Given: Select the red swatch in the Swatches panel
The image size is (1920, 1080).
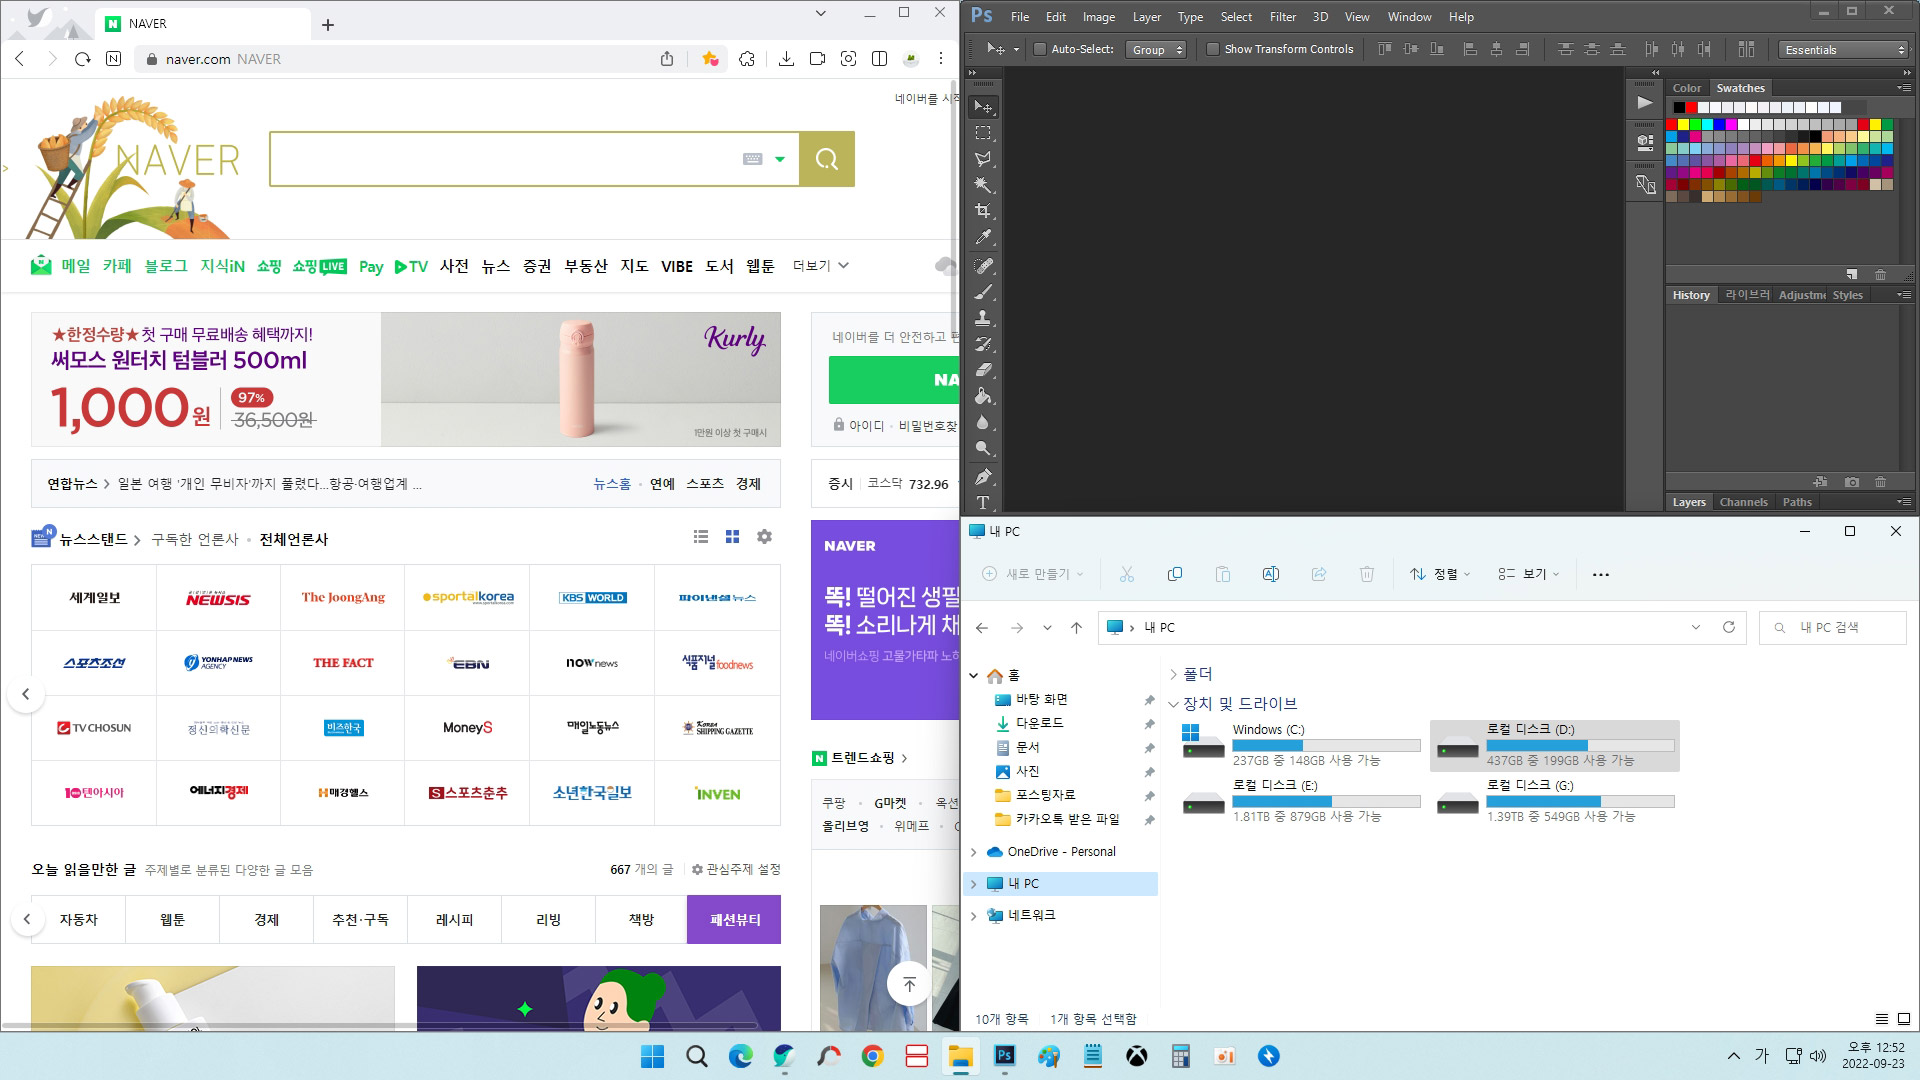Looking at the screenshot, I should tap(1671, 124).
